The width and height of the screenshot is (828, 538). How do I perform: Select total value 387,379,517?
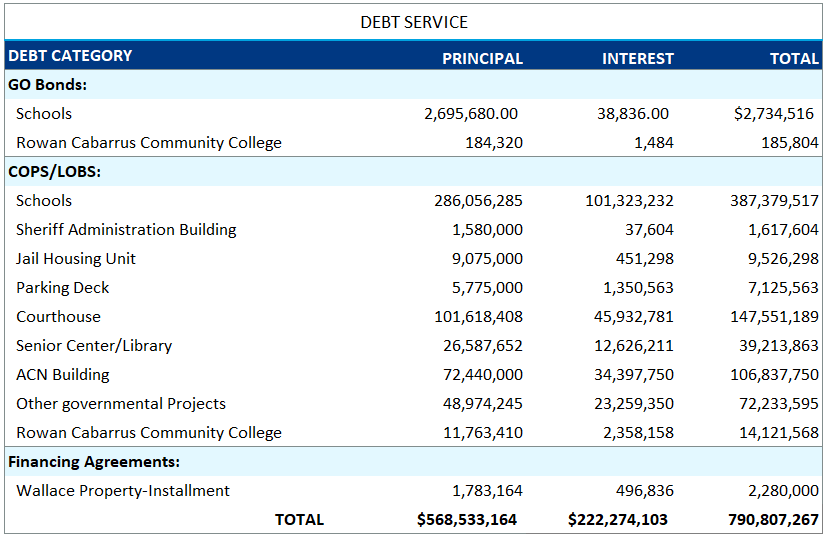[x=775, y=201]
